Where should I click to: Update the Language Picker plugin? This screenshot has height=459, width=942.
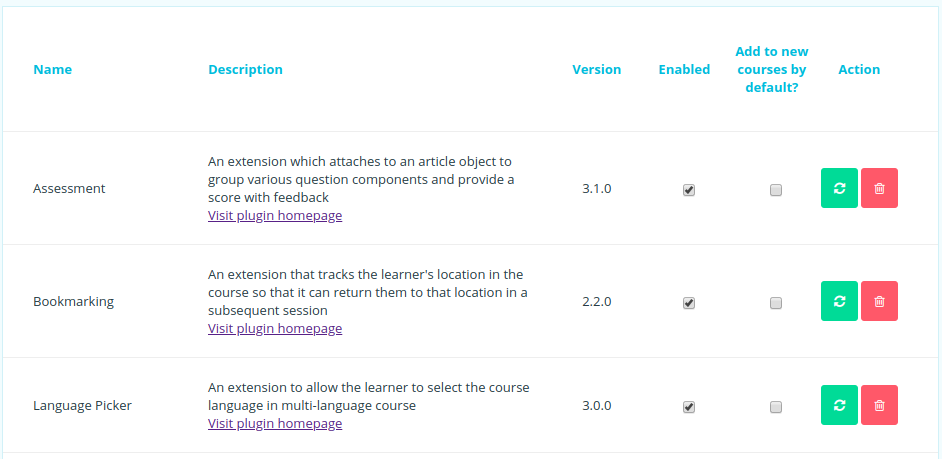(x=839, y=405)
